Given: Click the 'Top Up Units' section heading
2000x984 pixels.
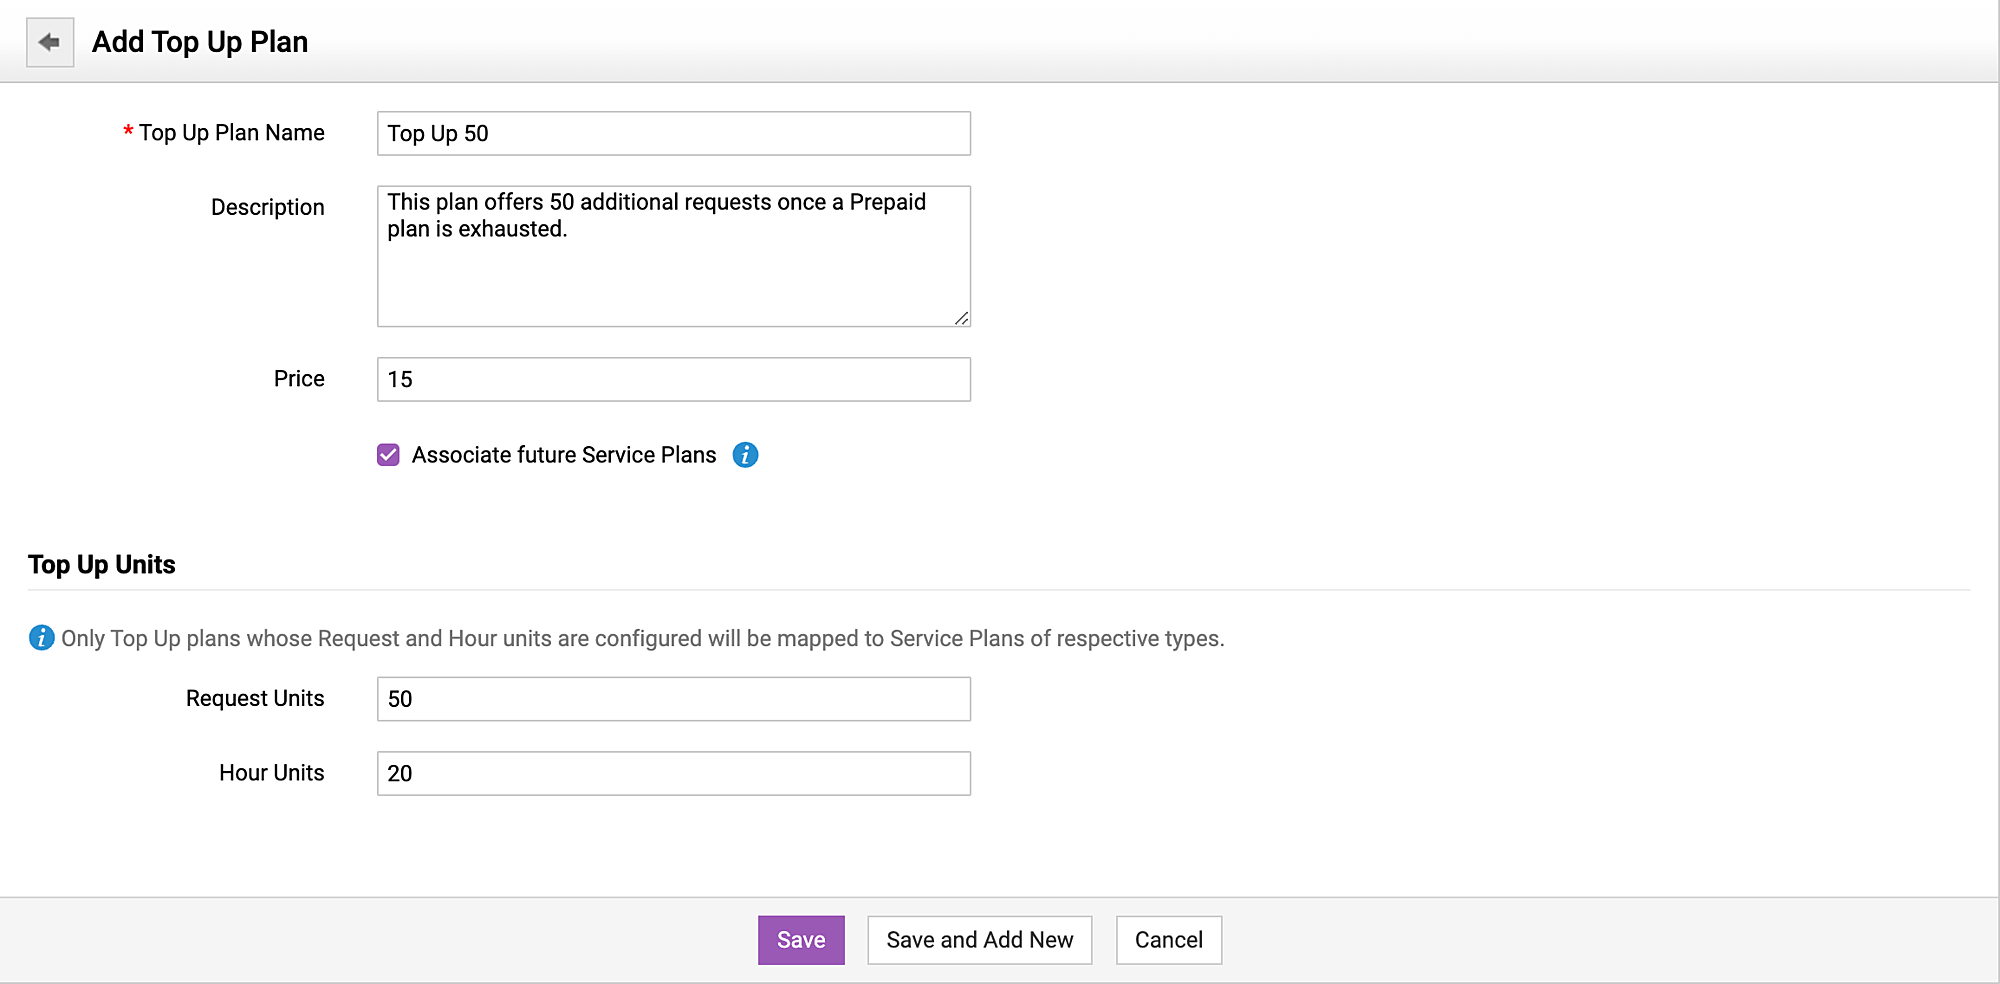Looking at the screenshot, I should click(102, 565).
